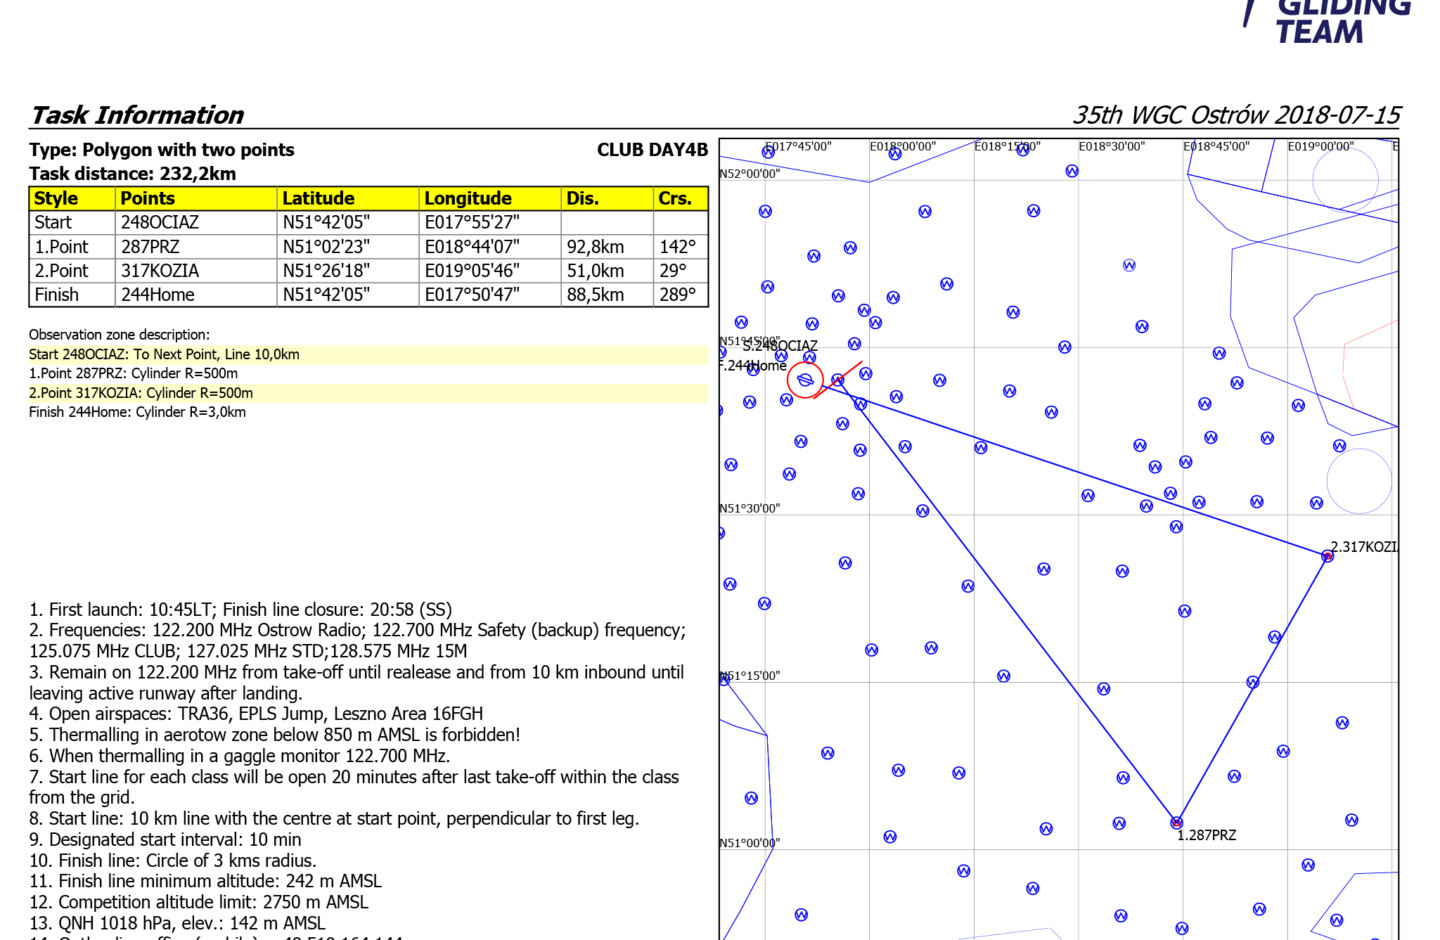Image resolution: width=1440 pixels, height=940 pixels.
Task: Click the 289° course value in Finish row
Action: [x=677, y=294]
